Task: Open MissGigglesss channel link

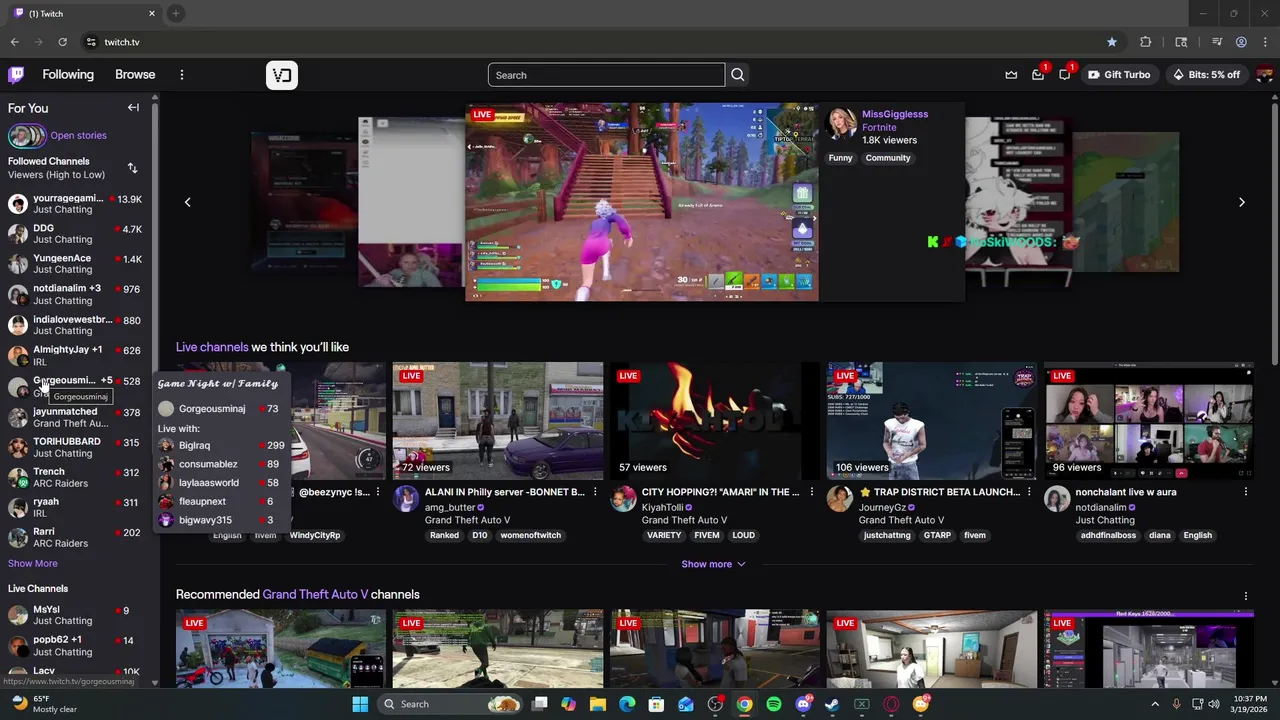Action: [895, 114]
